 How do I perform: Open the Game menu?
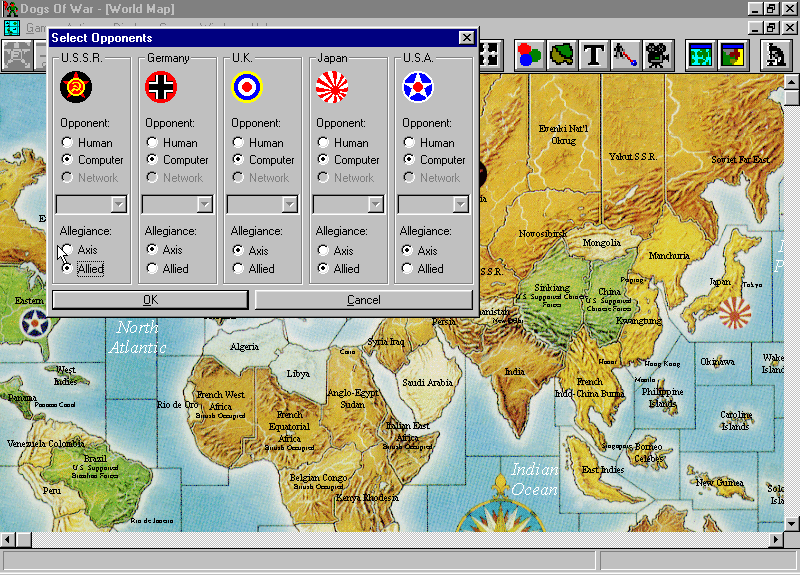tap(37, 27)
